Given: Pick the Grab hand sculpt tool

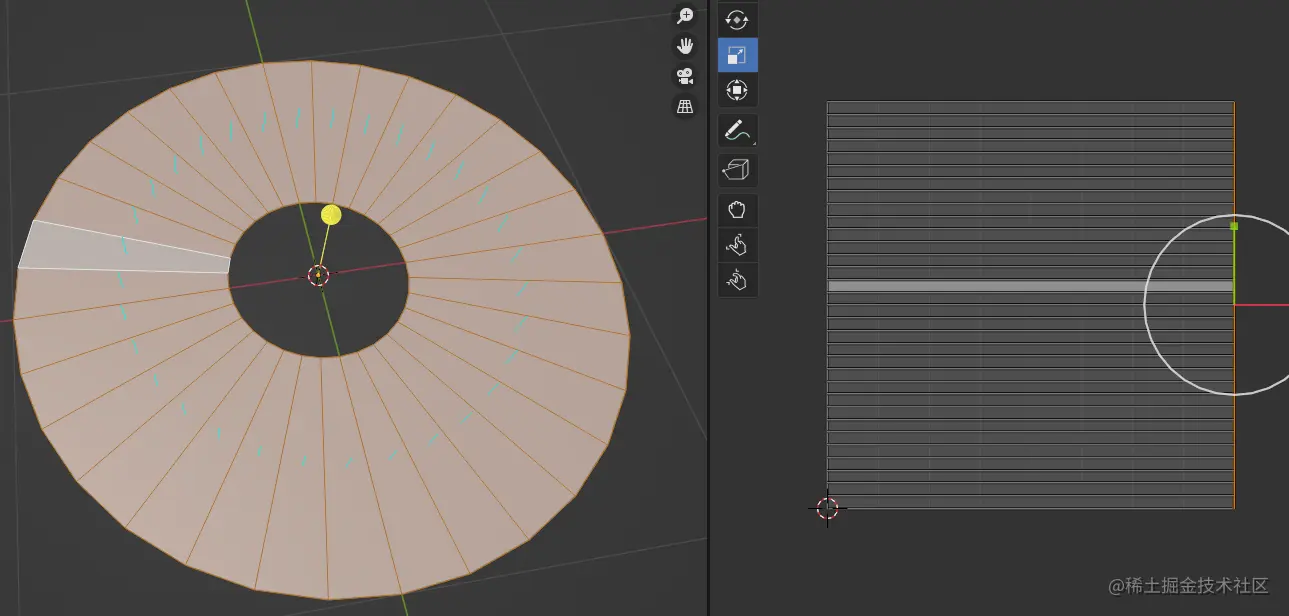Looking at the screenshot, I should pyautogui.click(x=737, y=210).
